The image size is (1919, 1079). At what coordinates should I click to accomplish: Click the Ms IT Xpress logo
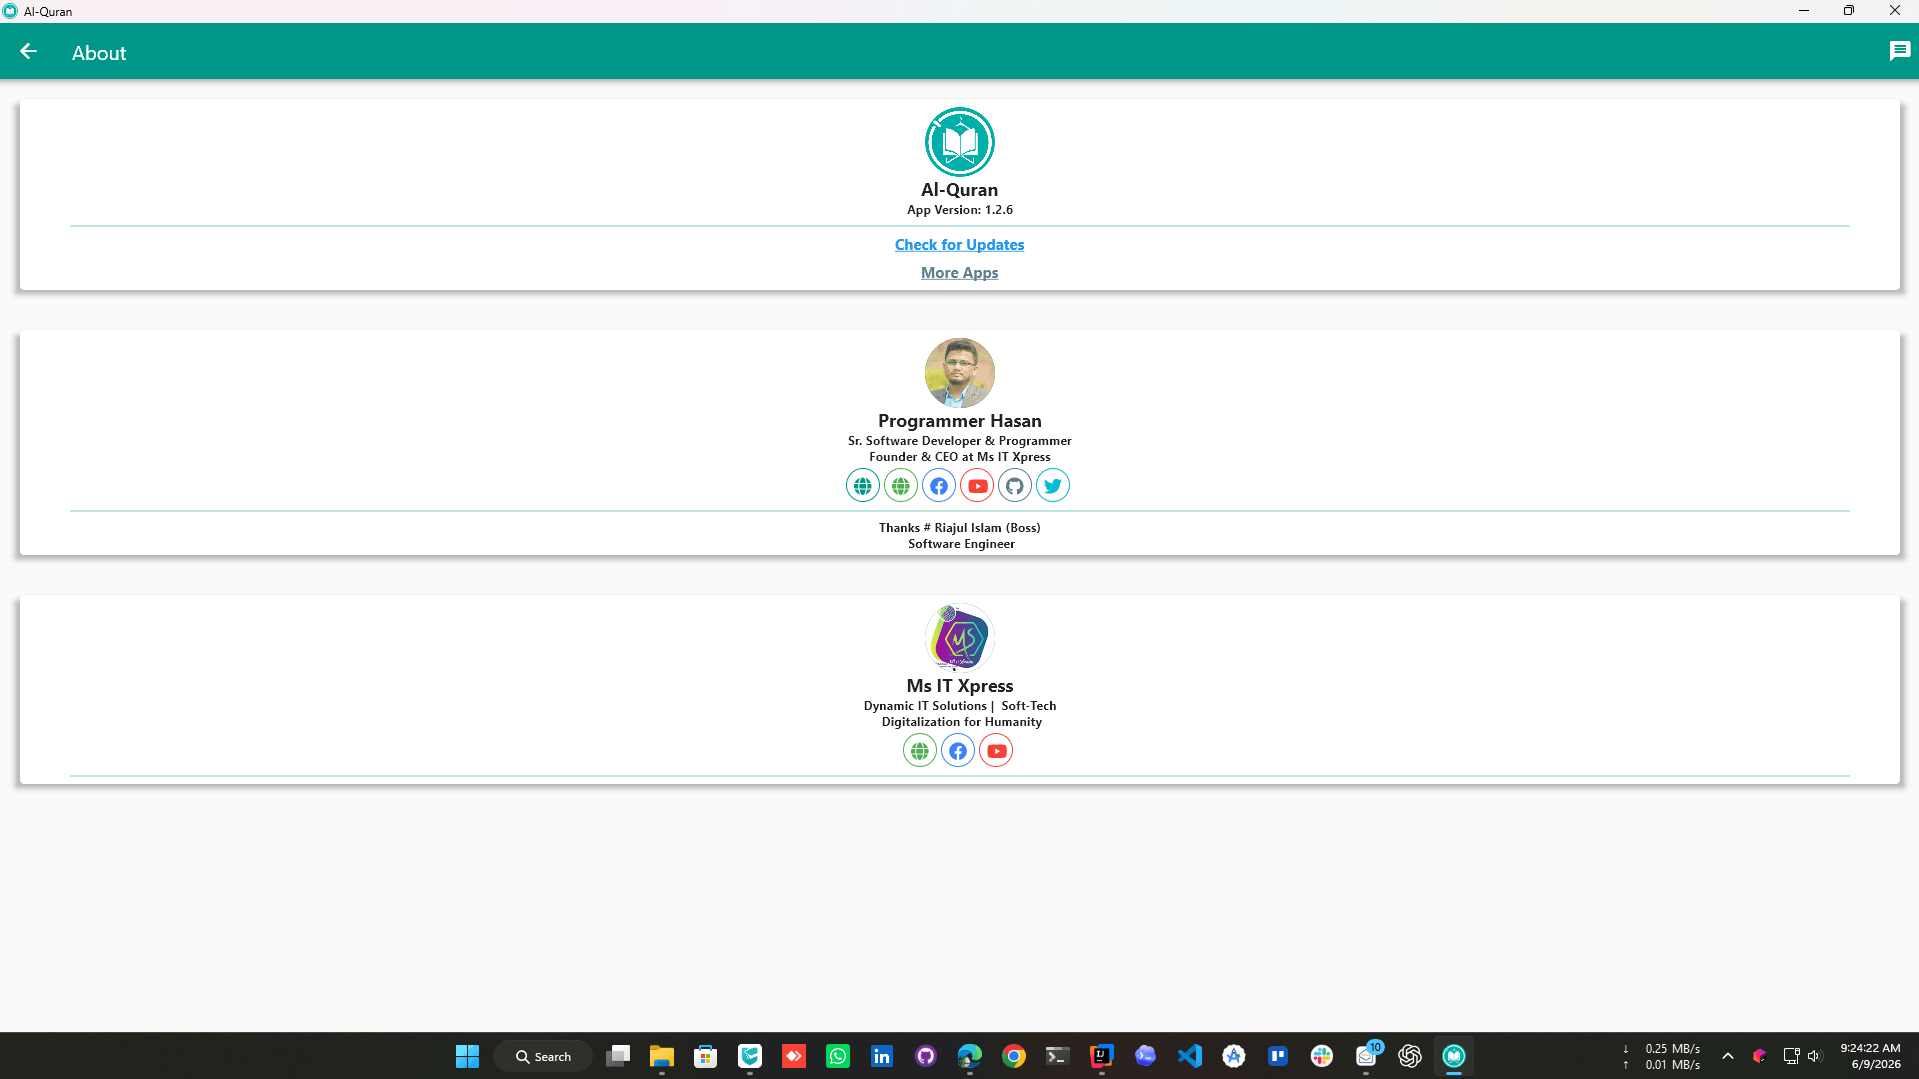coord(960,638)
